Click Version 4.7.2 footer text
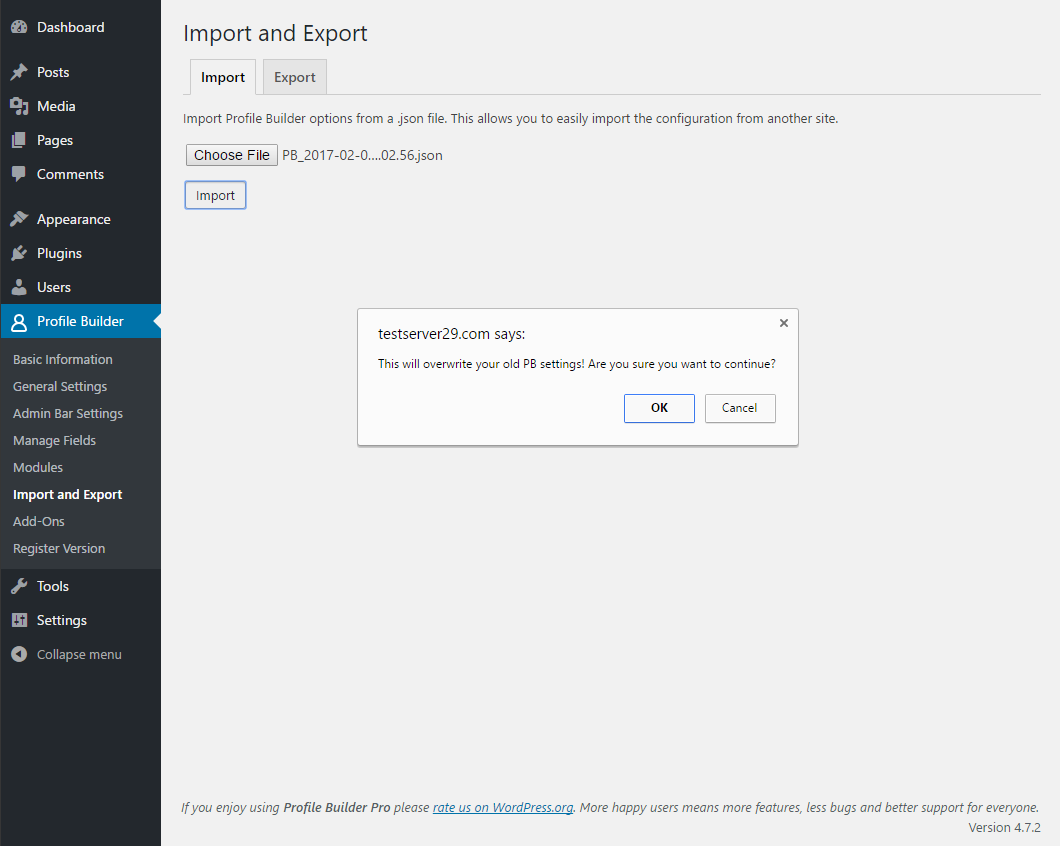The width and height of the screenshot is (1060, 846). (1004, 827)
